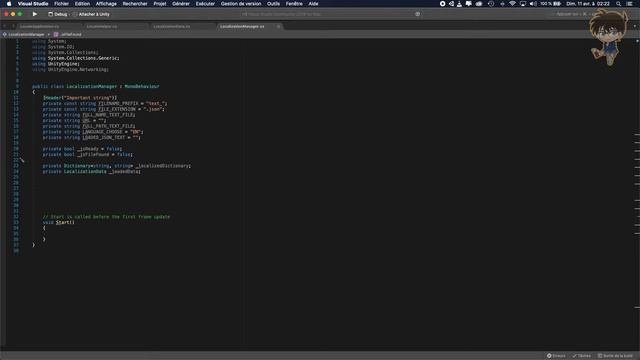Image resolution: width=640 pixels, height=360 pixels.
Task: Open the Outils menu
Action: pos(273,4)
